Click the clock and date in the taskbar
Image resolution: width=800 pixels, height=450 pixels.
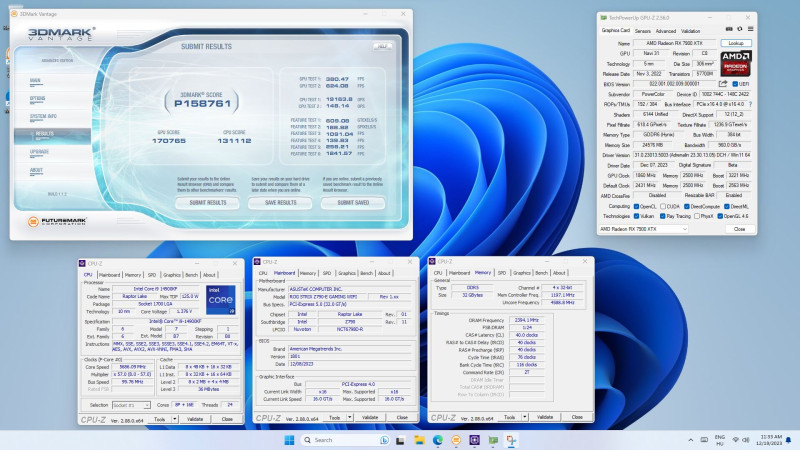tap(771, 440)
